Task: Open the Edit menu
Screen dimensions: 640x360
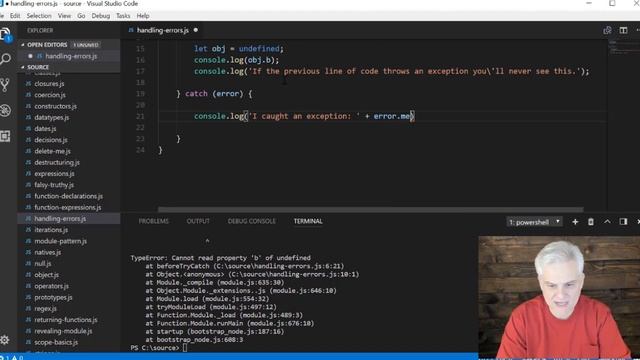Action: (15, 16)
